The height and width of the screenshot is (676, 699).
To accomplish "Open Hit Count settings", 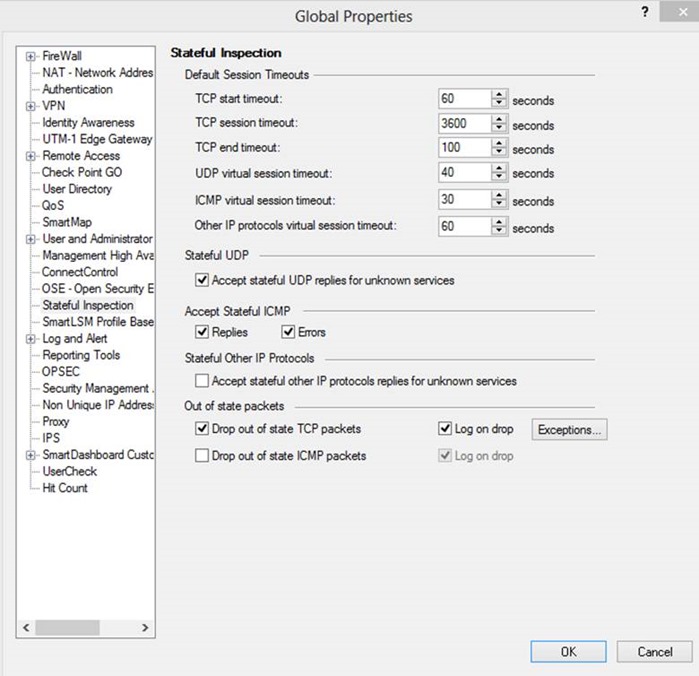I will 65,488.
